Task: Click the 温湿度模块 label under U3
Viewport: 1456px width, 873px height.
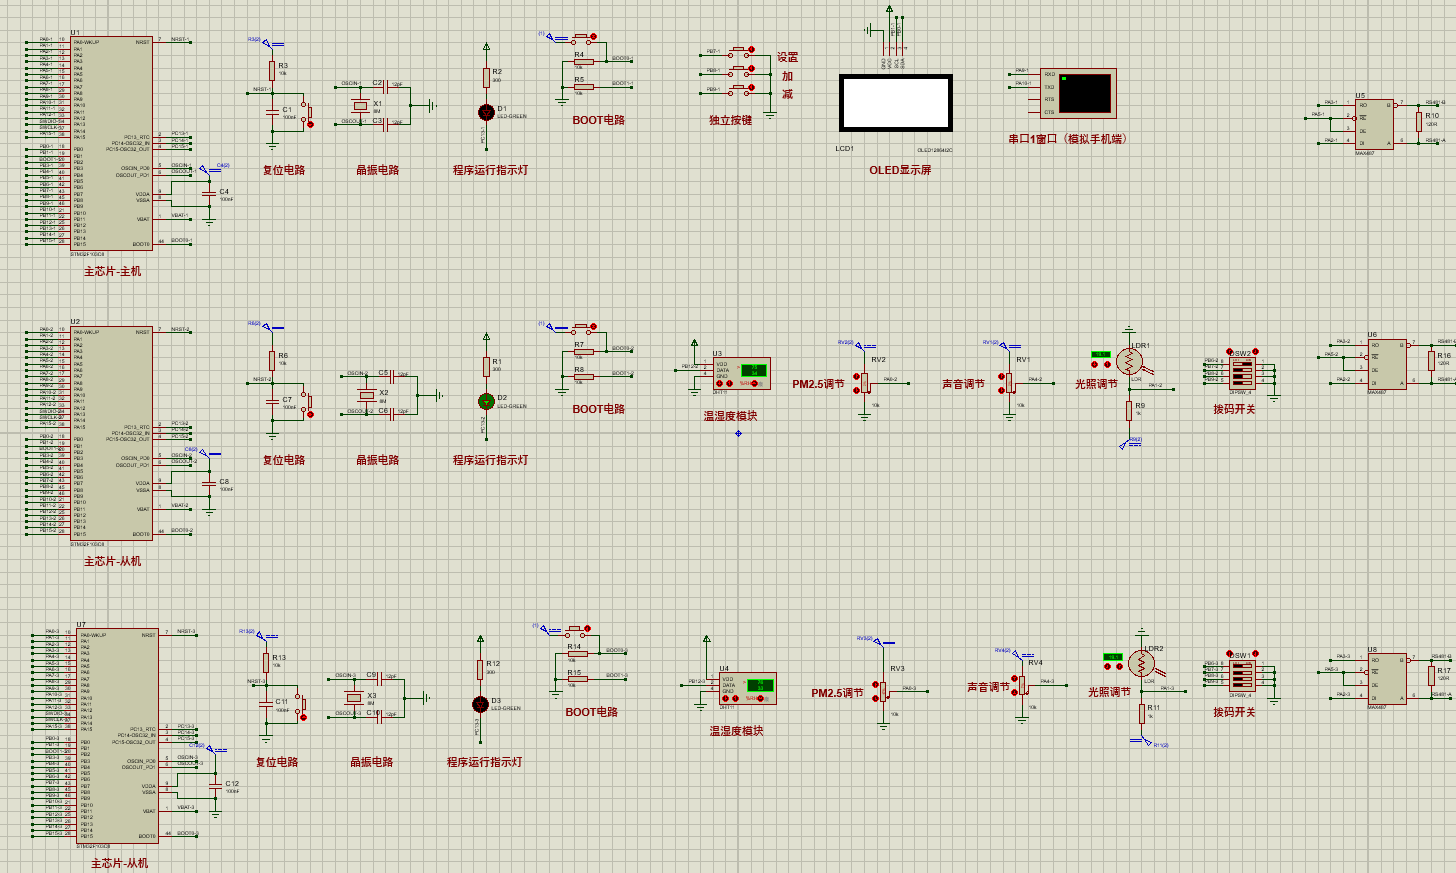Action: point(730,416)
